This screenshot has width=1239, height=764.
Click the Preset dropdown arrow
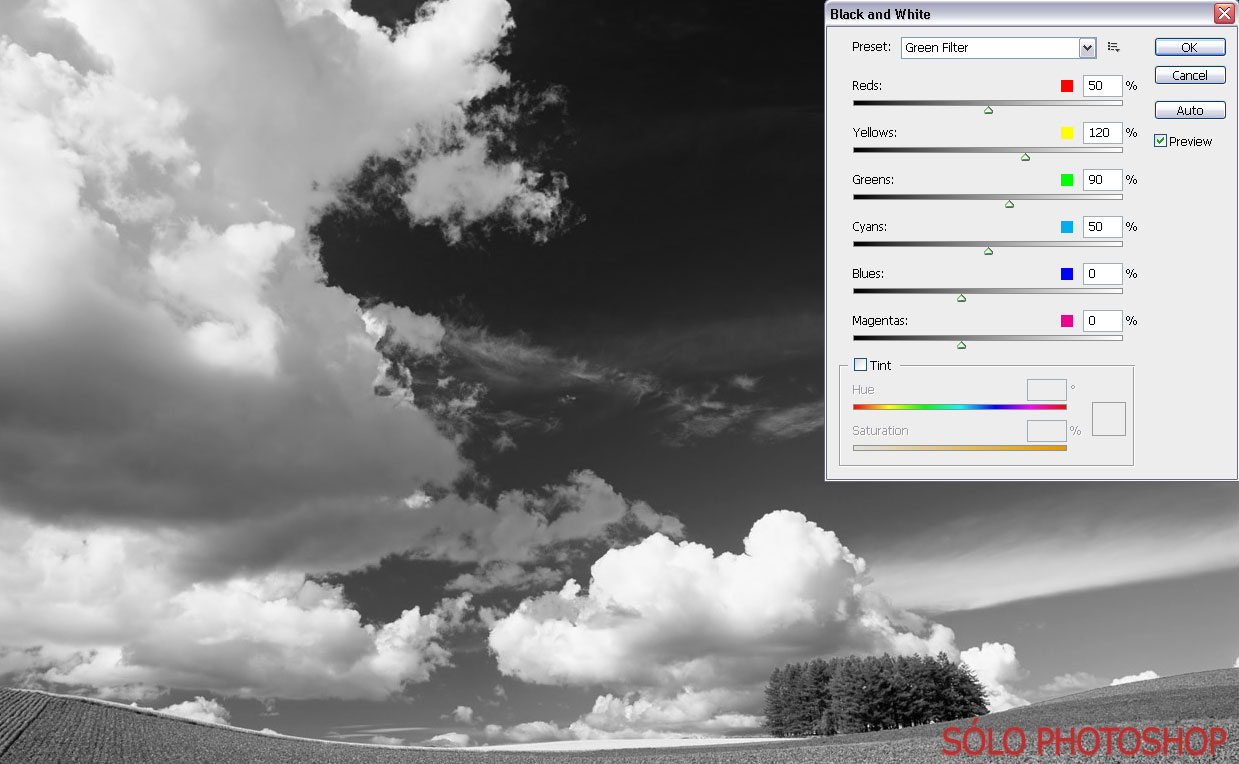[x=1087, y=48]
